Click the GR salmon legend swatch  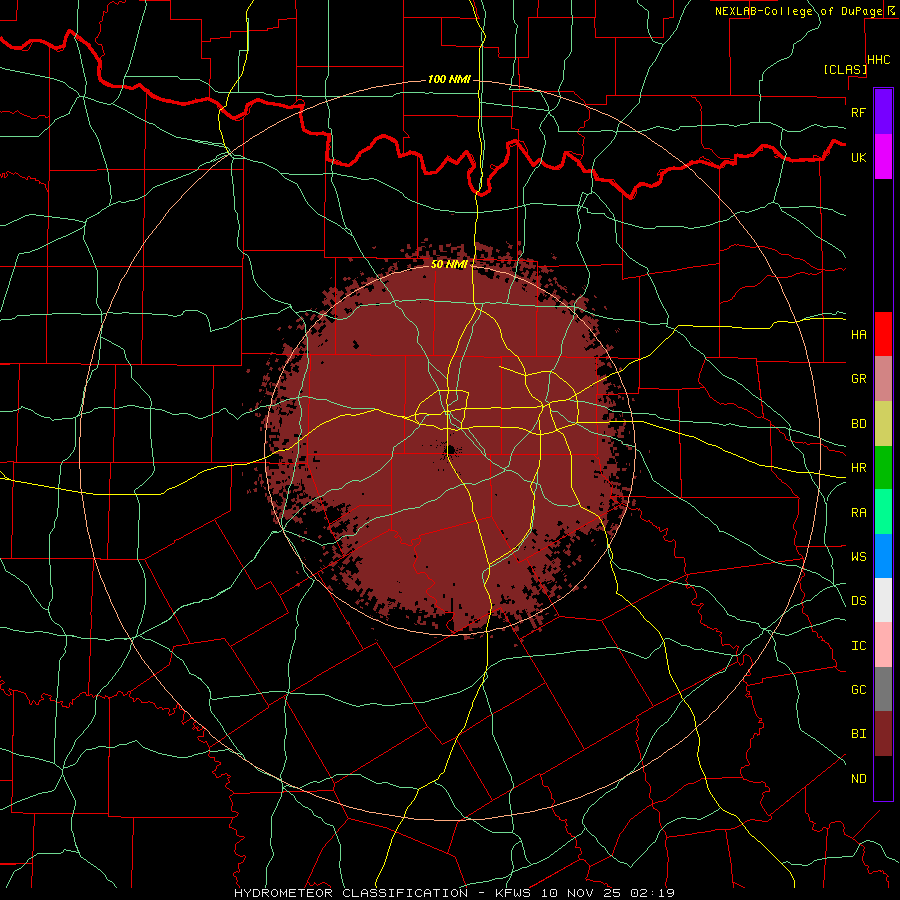[x=883, y=379]
